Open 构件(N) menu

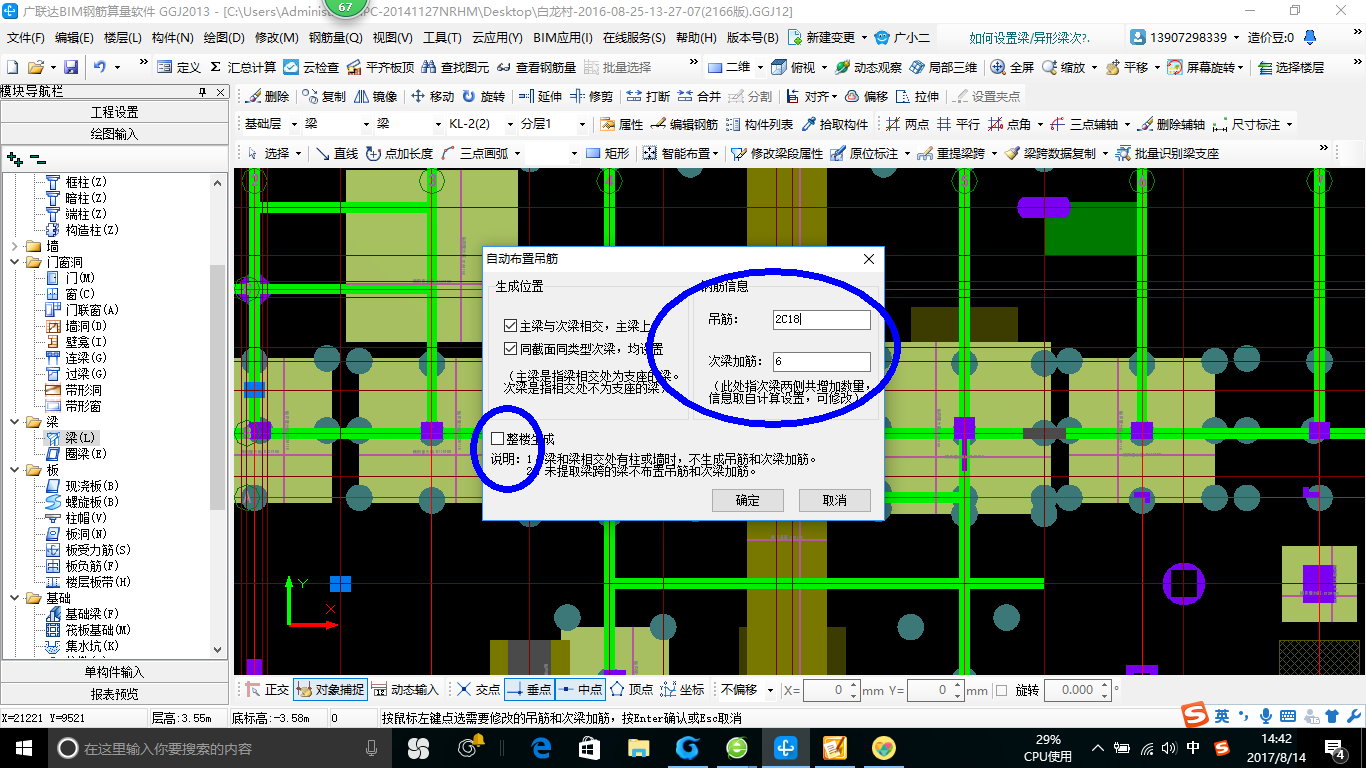[172, 38]
